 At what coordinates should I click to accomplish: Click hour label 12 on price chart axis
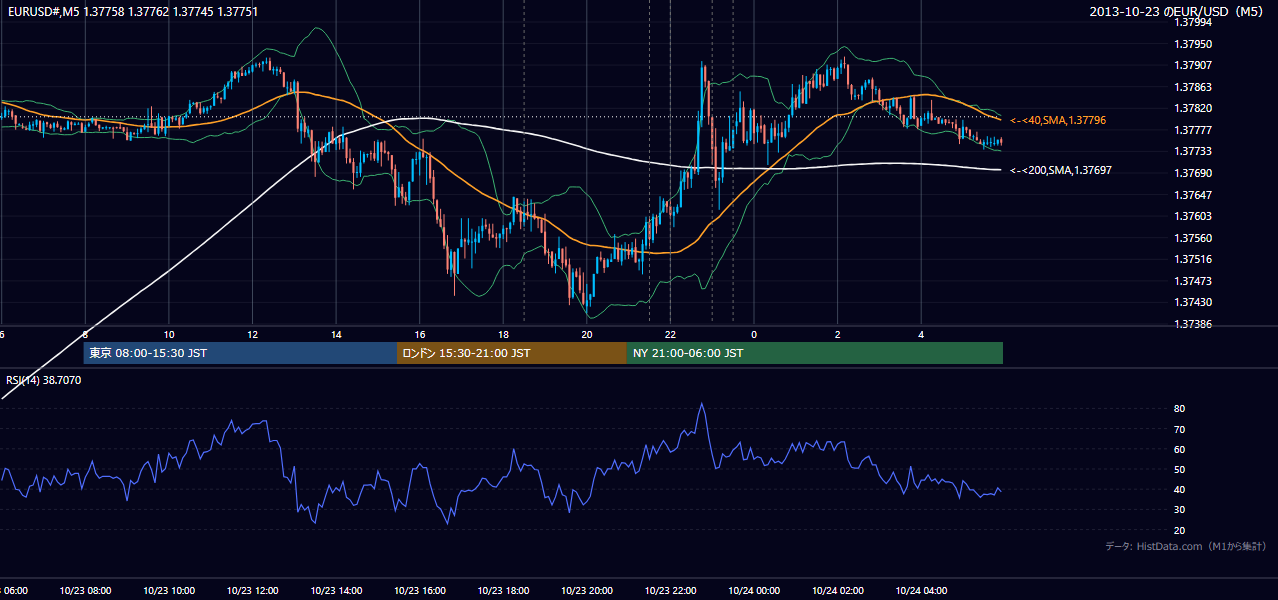(252, 334)
